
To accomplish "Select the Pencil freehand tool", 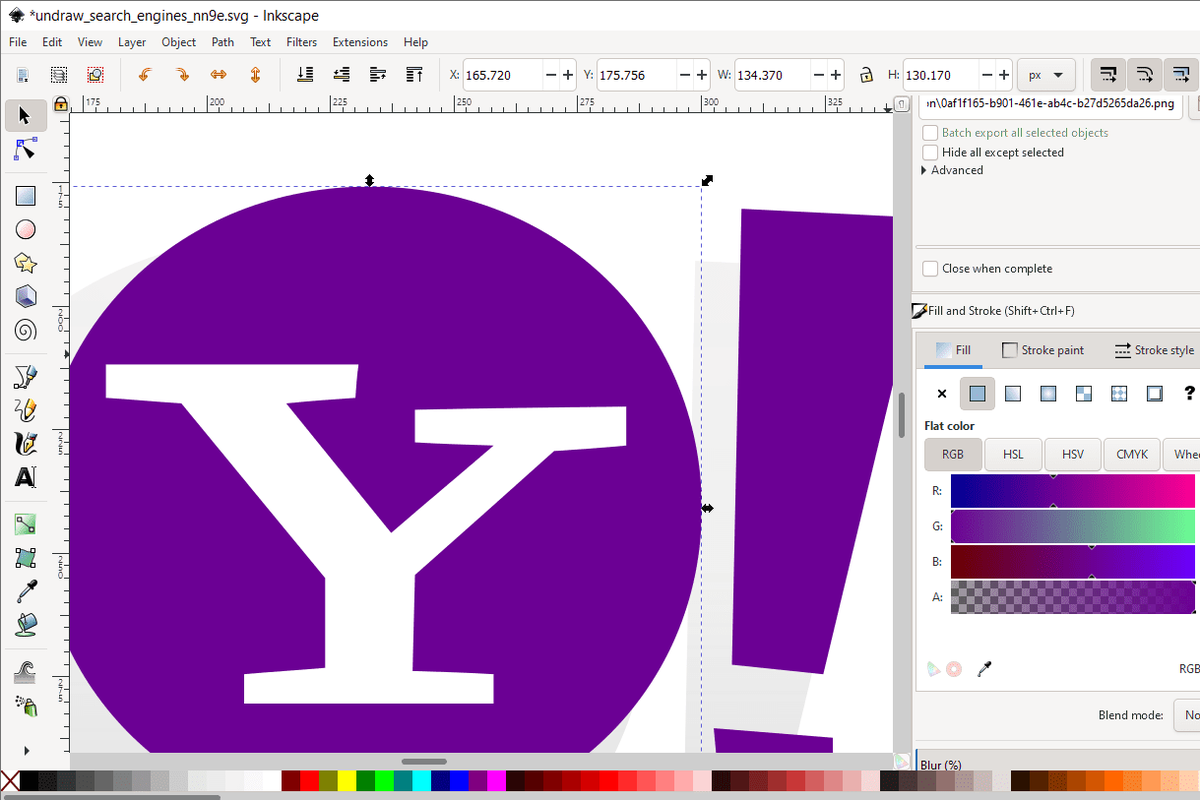I will click(26, 410).
